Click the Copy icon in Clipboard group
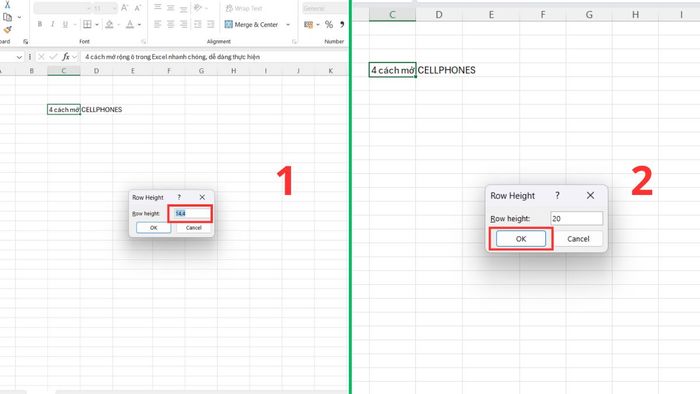 [7, 17]
